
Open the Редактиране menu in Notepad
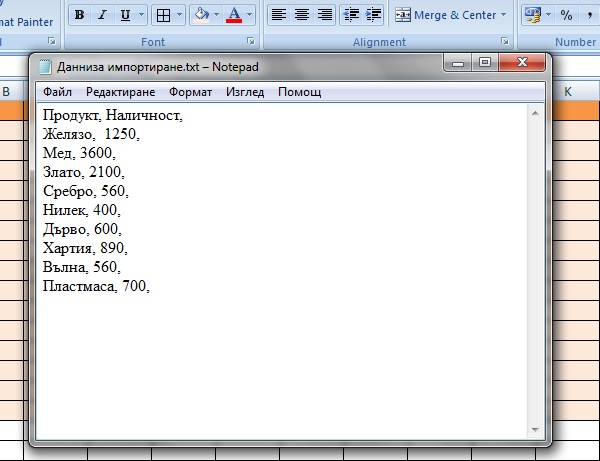point(121,92)
